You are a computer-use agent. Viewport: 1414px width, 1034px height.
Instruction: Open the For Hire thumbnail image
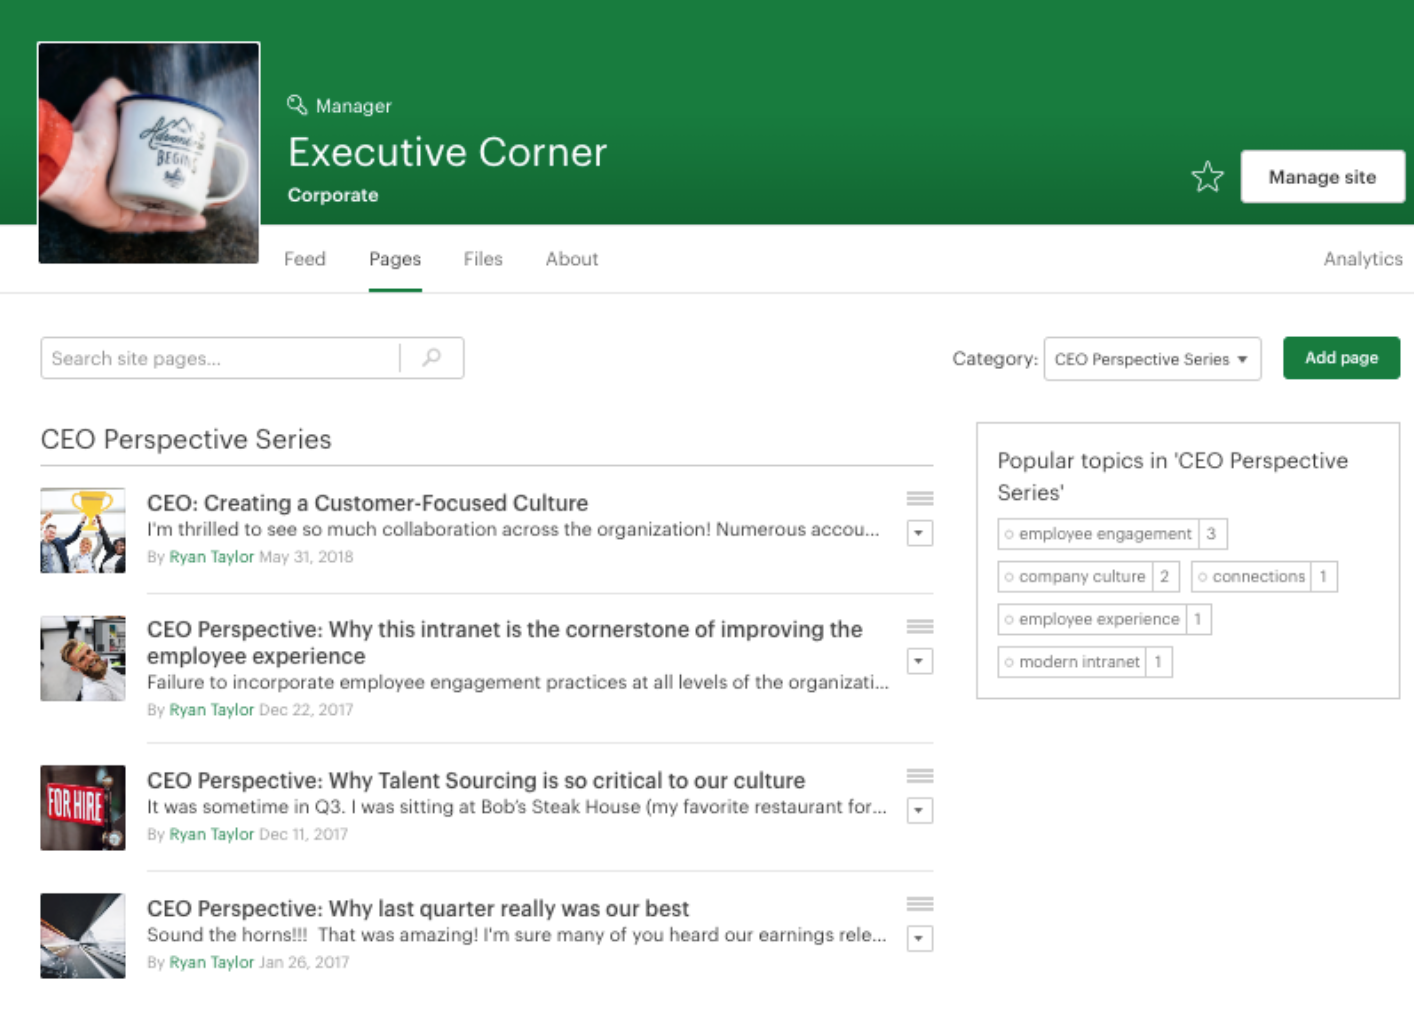[83, 808]
